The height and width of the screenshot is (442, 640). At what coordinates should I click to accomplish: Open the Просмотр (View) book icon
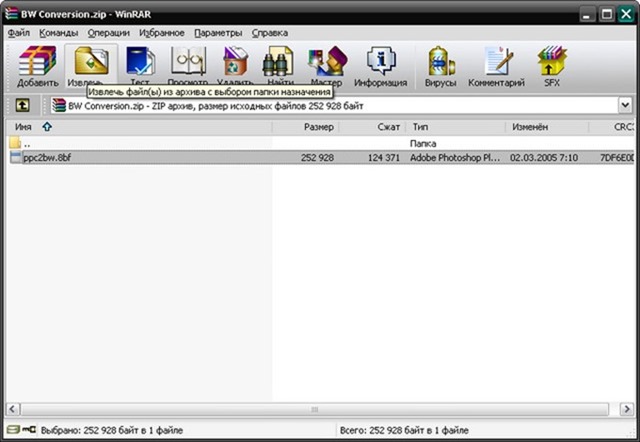tap(188, 61)
